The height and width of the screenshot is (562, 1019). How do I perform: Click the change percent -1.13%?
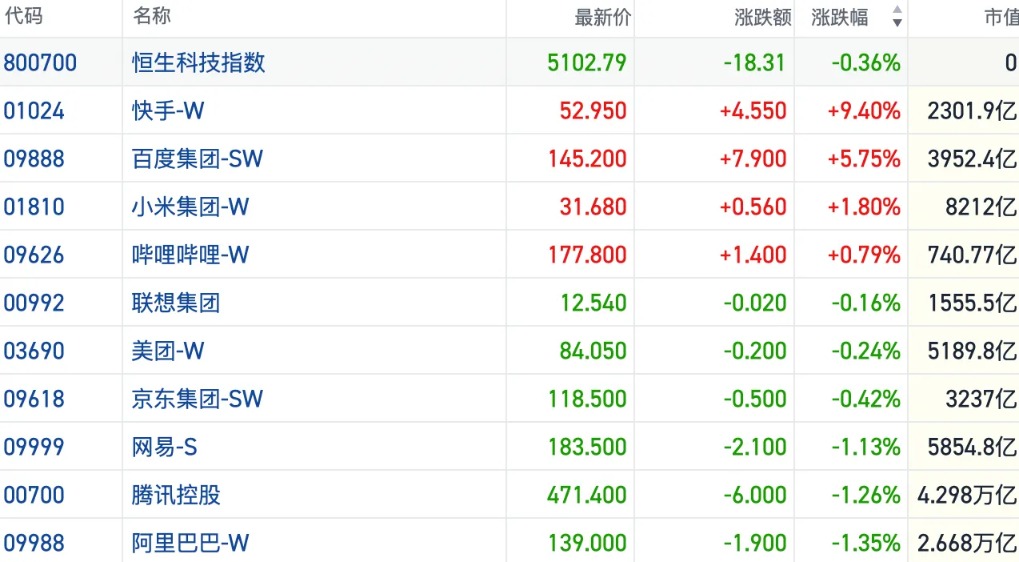point(866,448)
